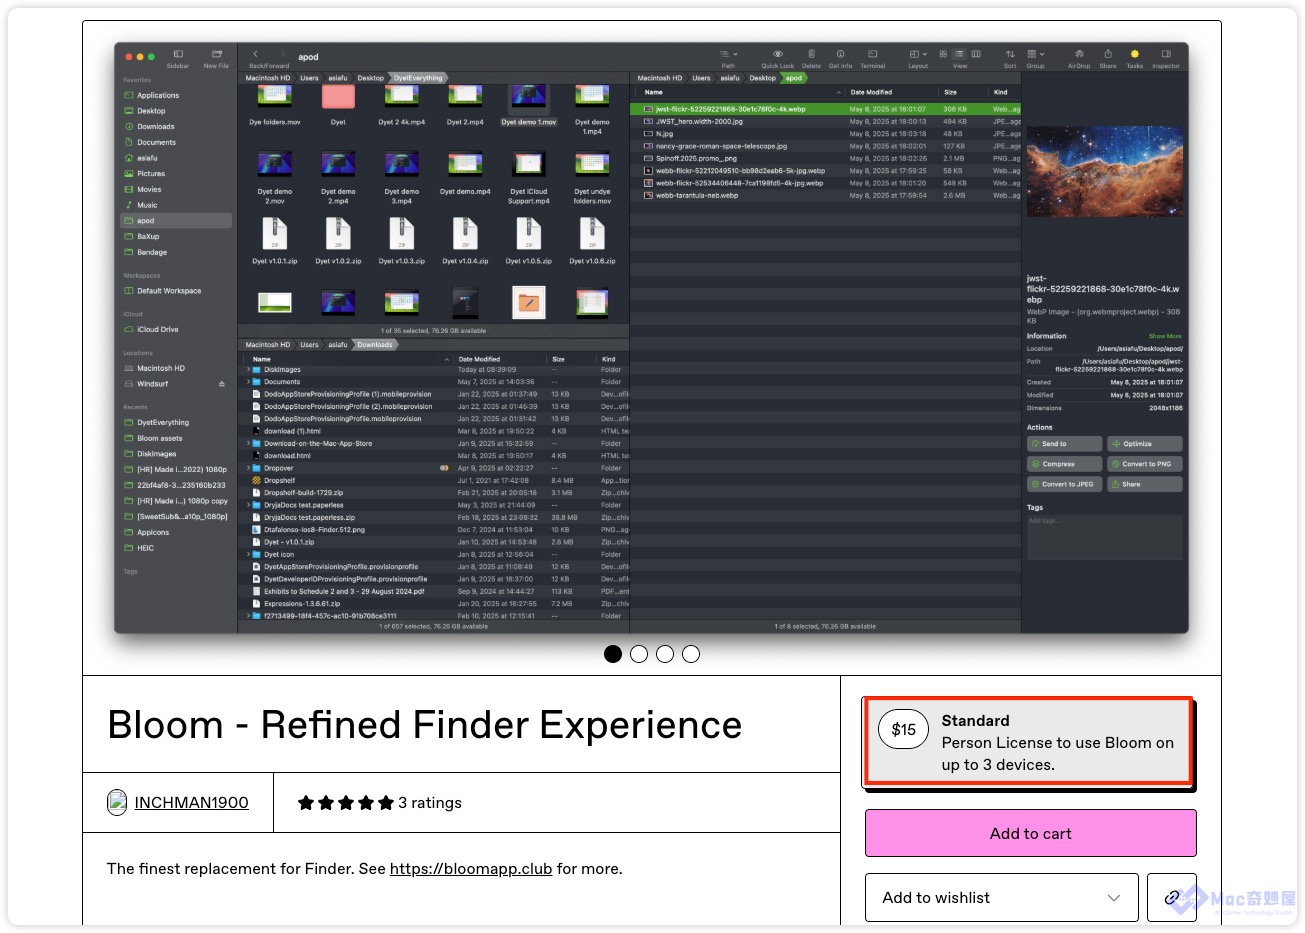
Task: Switch to icon grid view
Action: 943,54
